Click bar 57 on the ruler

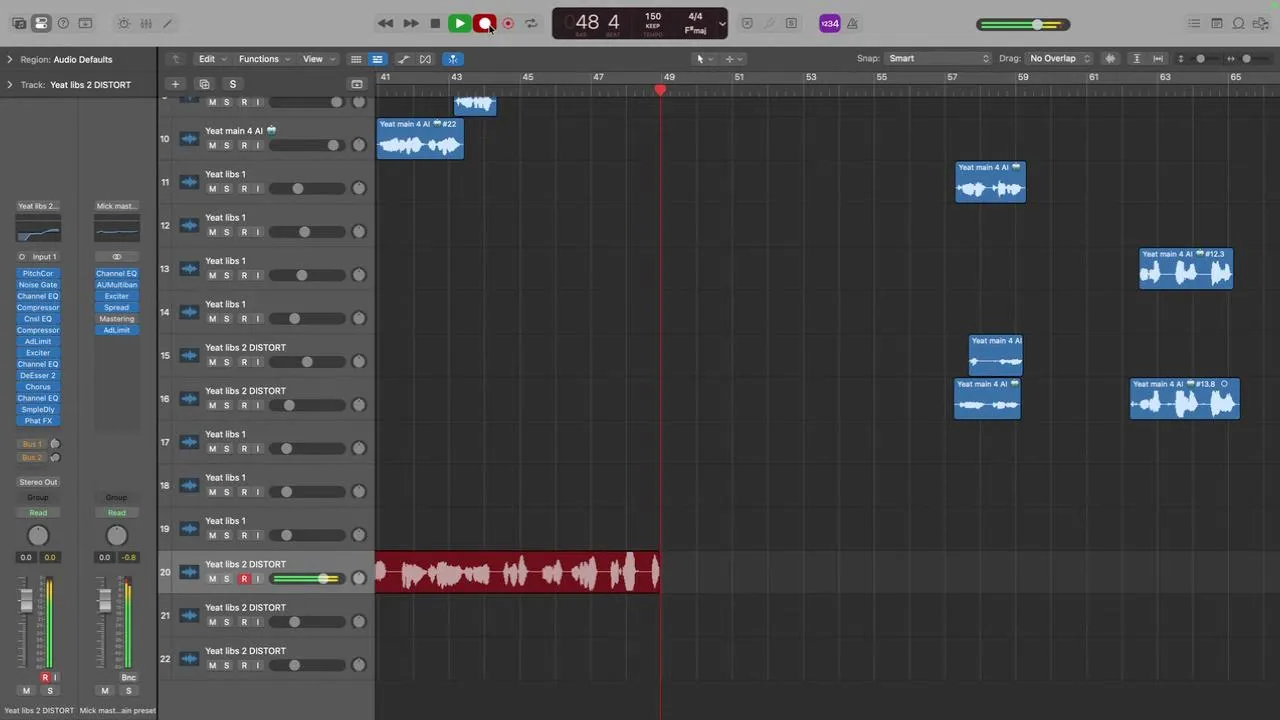pyautogui.click(x=952, y=78)
